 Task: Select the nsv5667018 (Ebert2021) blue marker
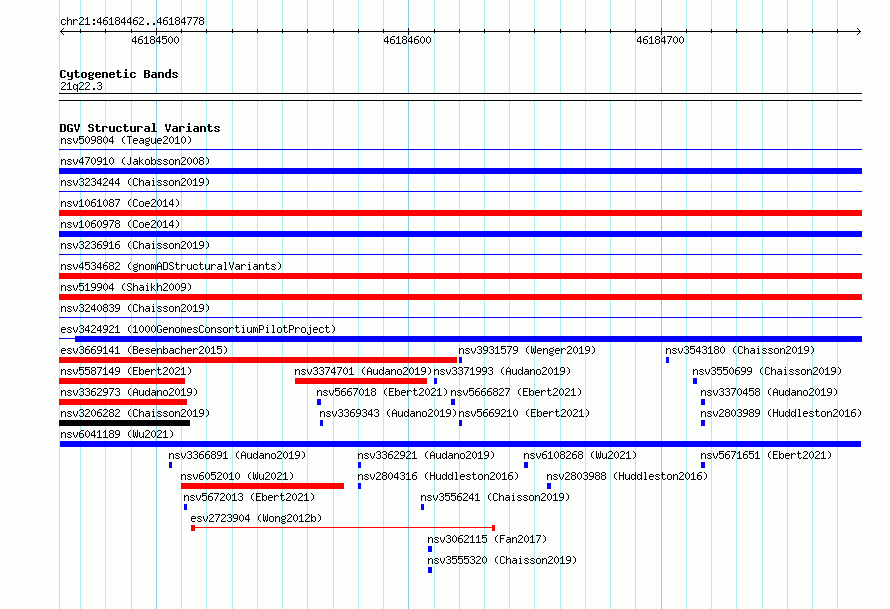tap(319, 402)
